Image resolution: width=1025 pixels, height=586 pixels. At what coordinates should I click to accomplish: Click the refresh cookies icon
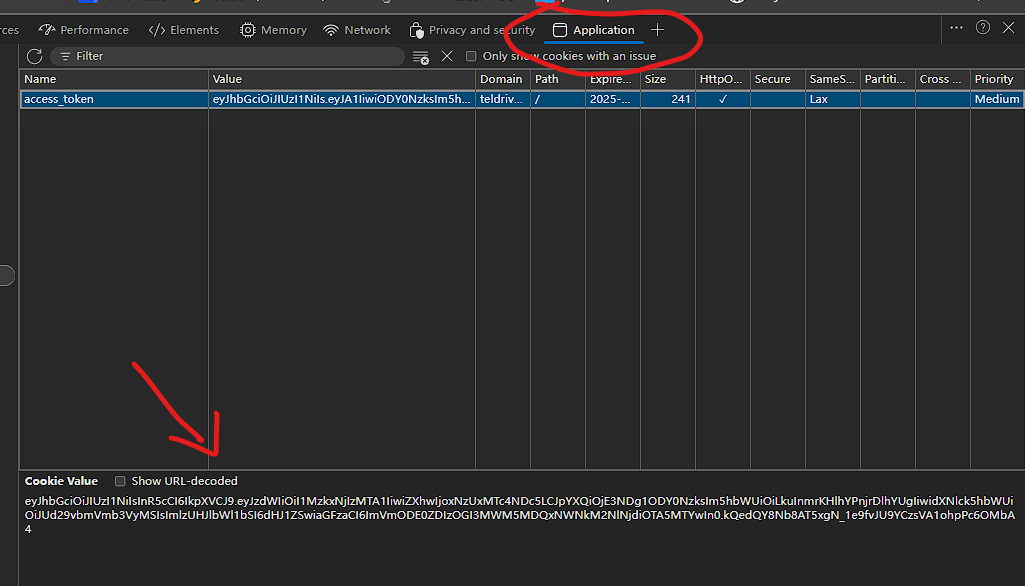[34, 56]
